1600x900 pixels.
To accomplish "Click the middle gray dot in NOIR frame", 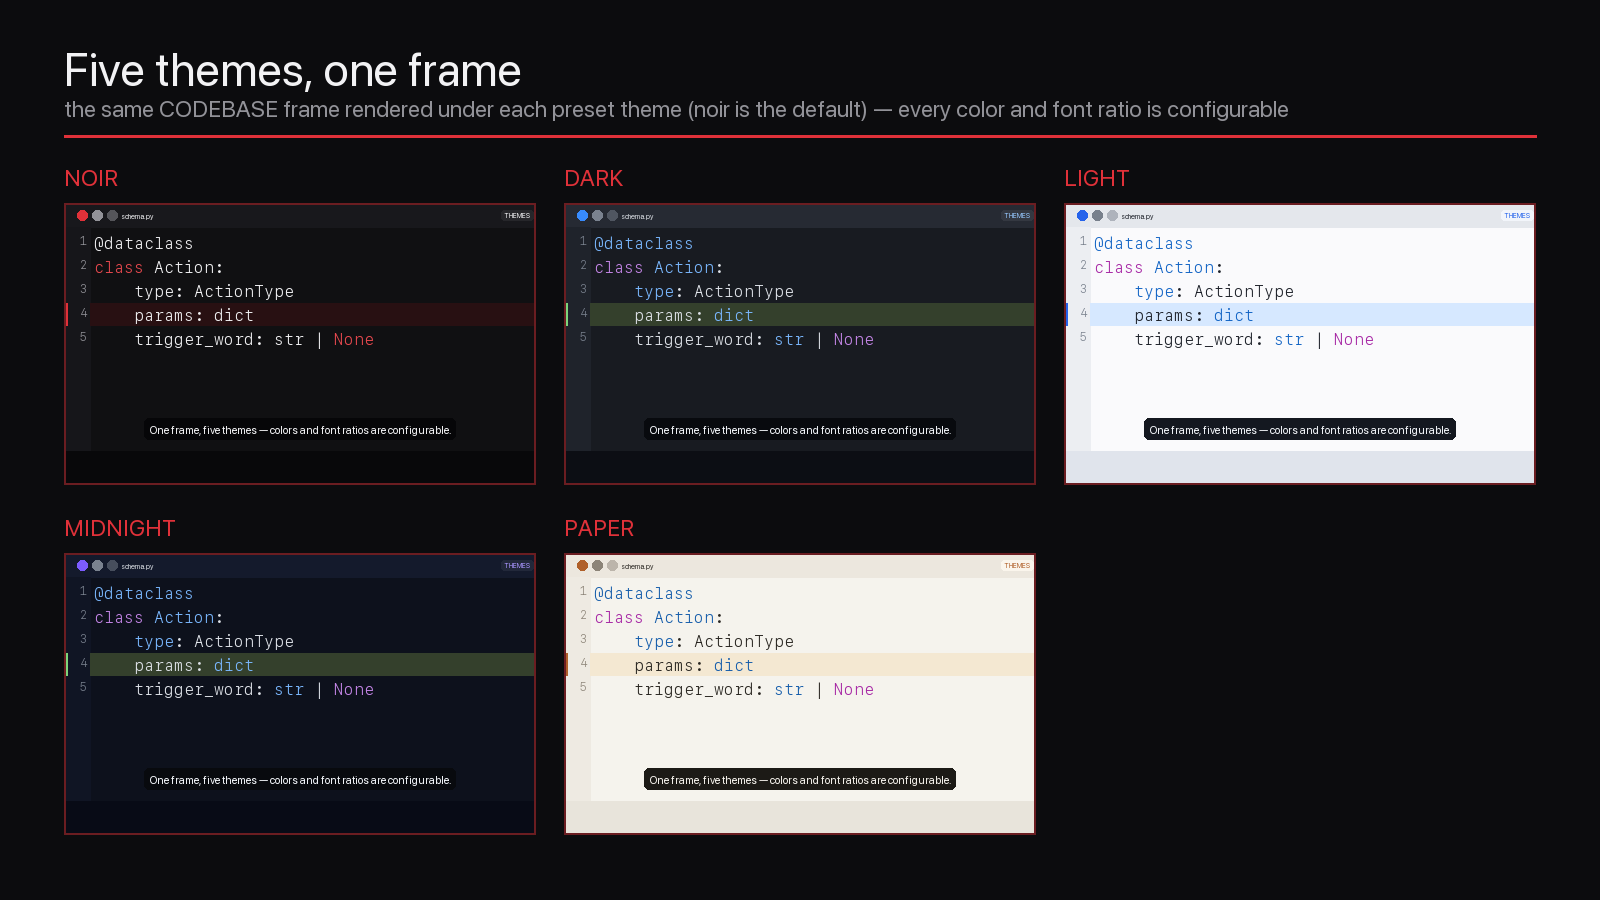I will (x=97, y=216).
